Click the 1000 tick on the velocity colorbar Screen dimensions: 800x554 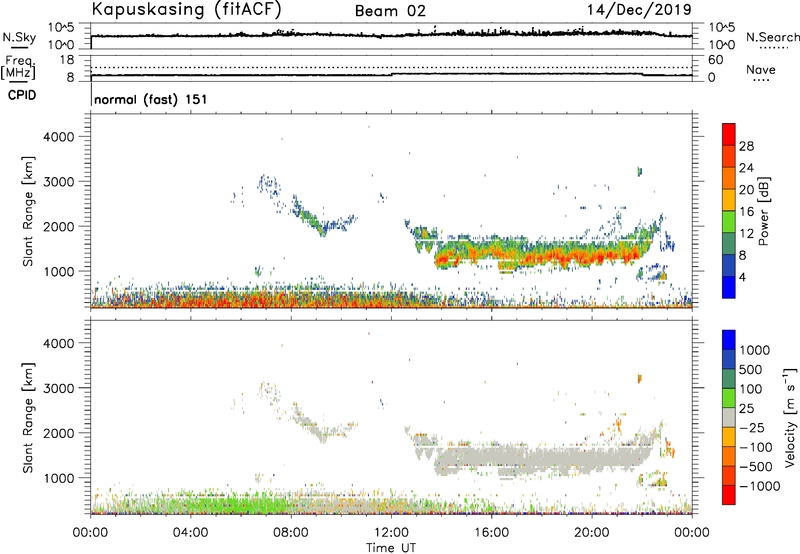coord(754,350)
